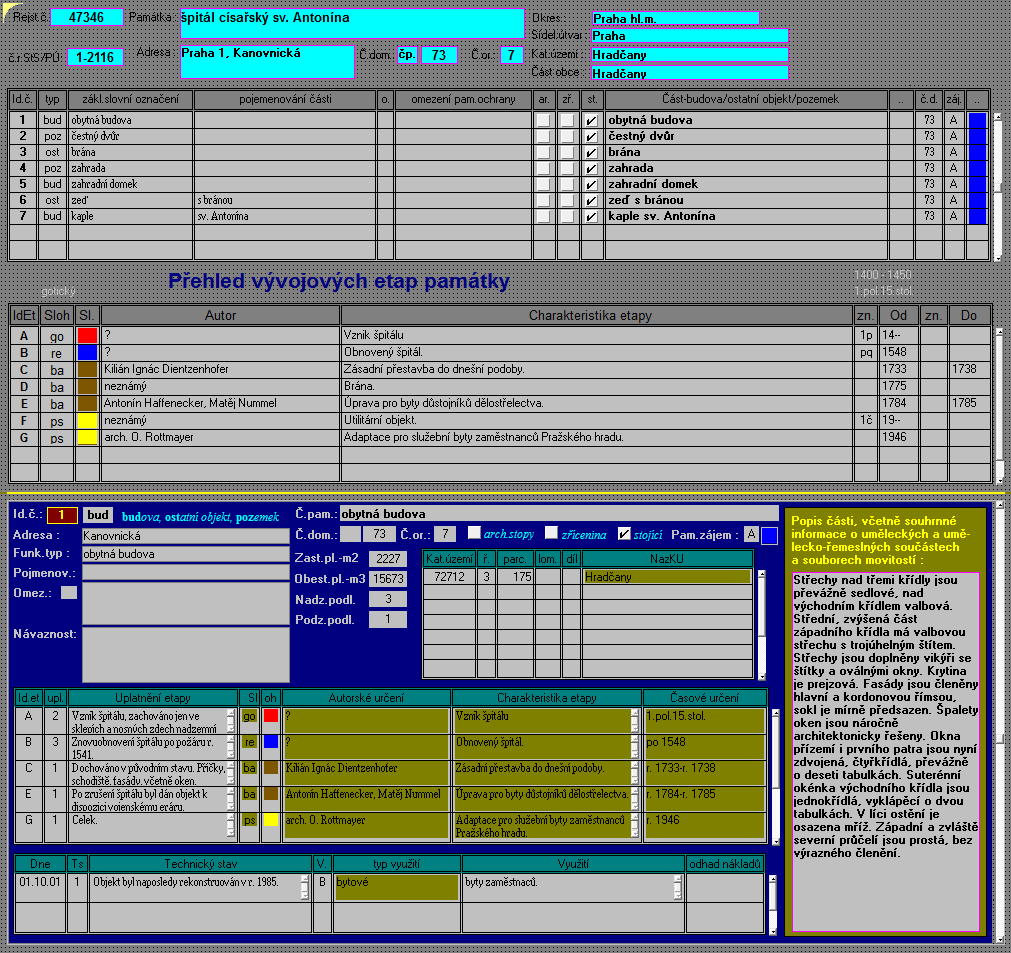Check the 'arch.stopy' checkbox
The height and width of the screenshot is (953, 1011).
474,533
